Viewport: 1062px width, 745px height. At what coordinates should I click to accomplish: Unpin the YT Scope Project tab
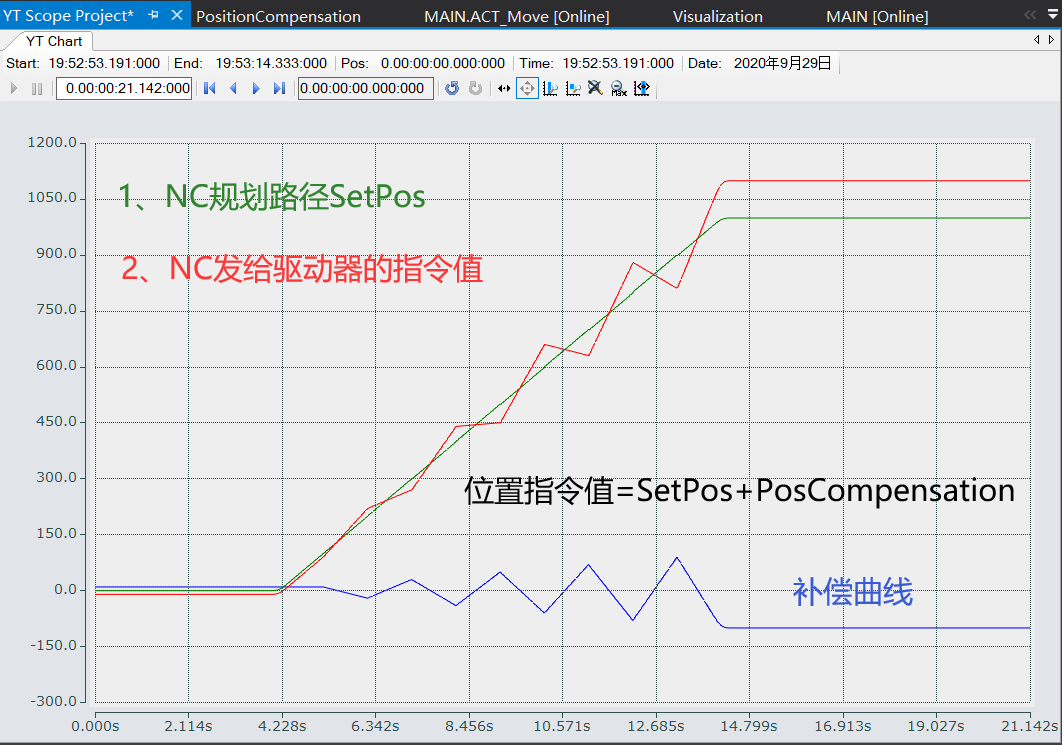(153, 15)
